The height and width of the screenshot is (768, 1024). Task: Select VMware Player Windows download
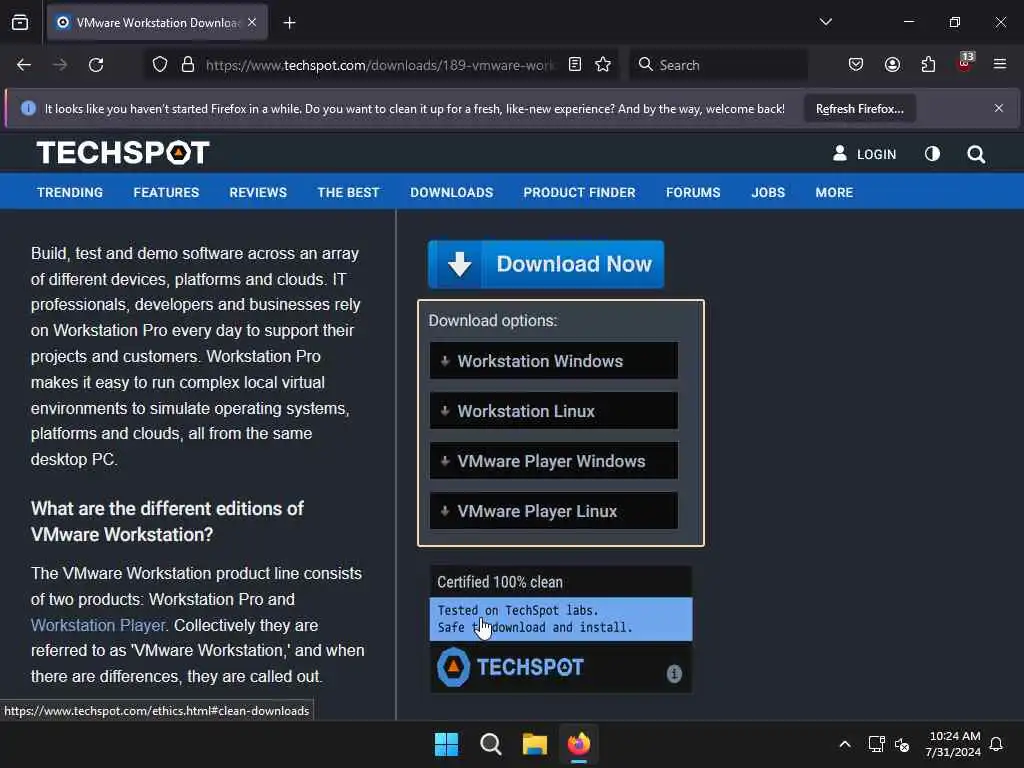554,461
